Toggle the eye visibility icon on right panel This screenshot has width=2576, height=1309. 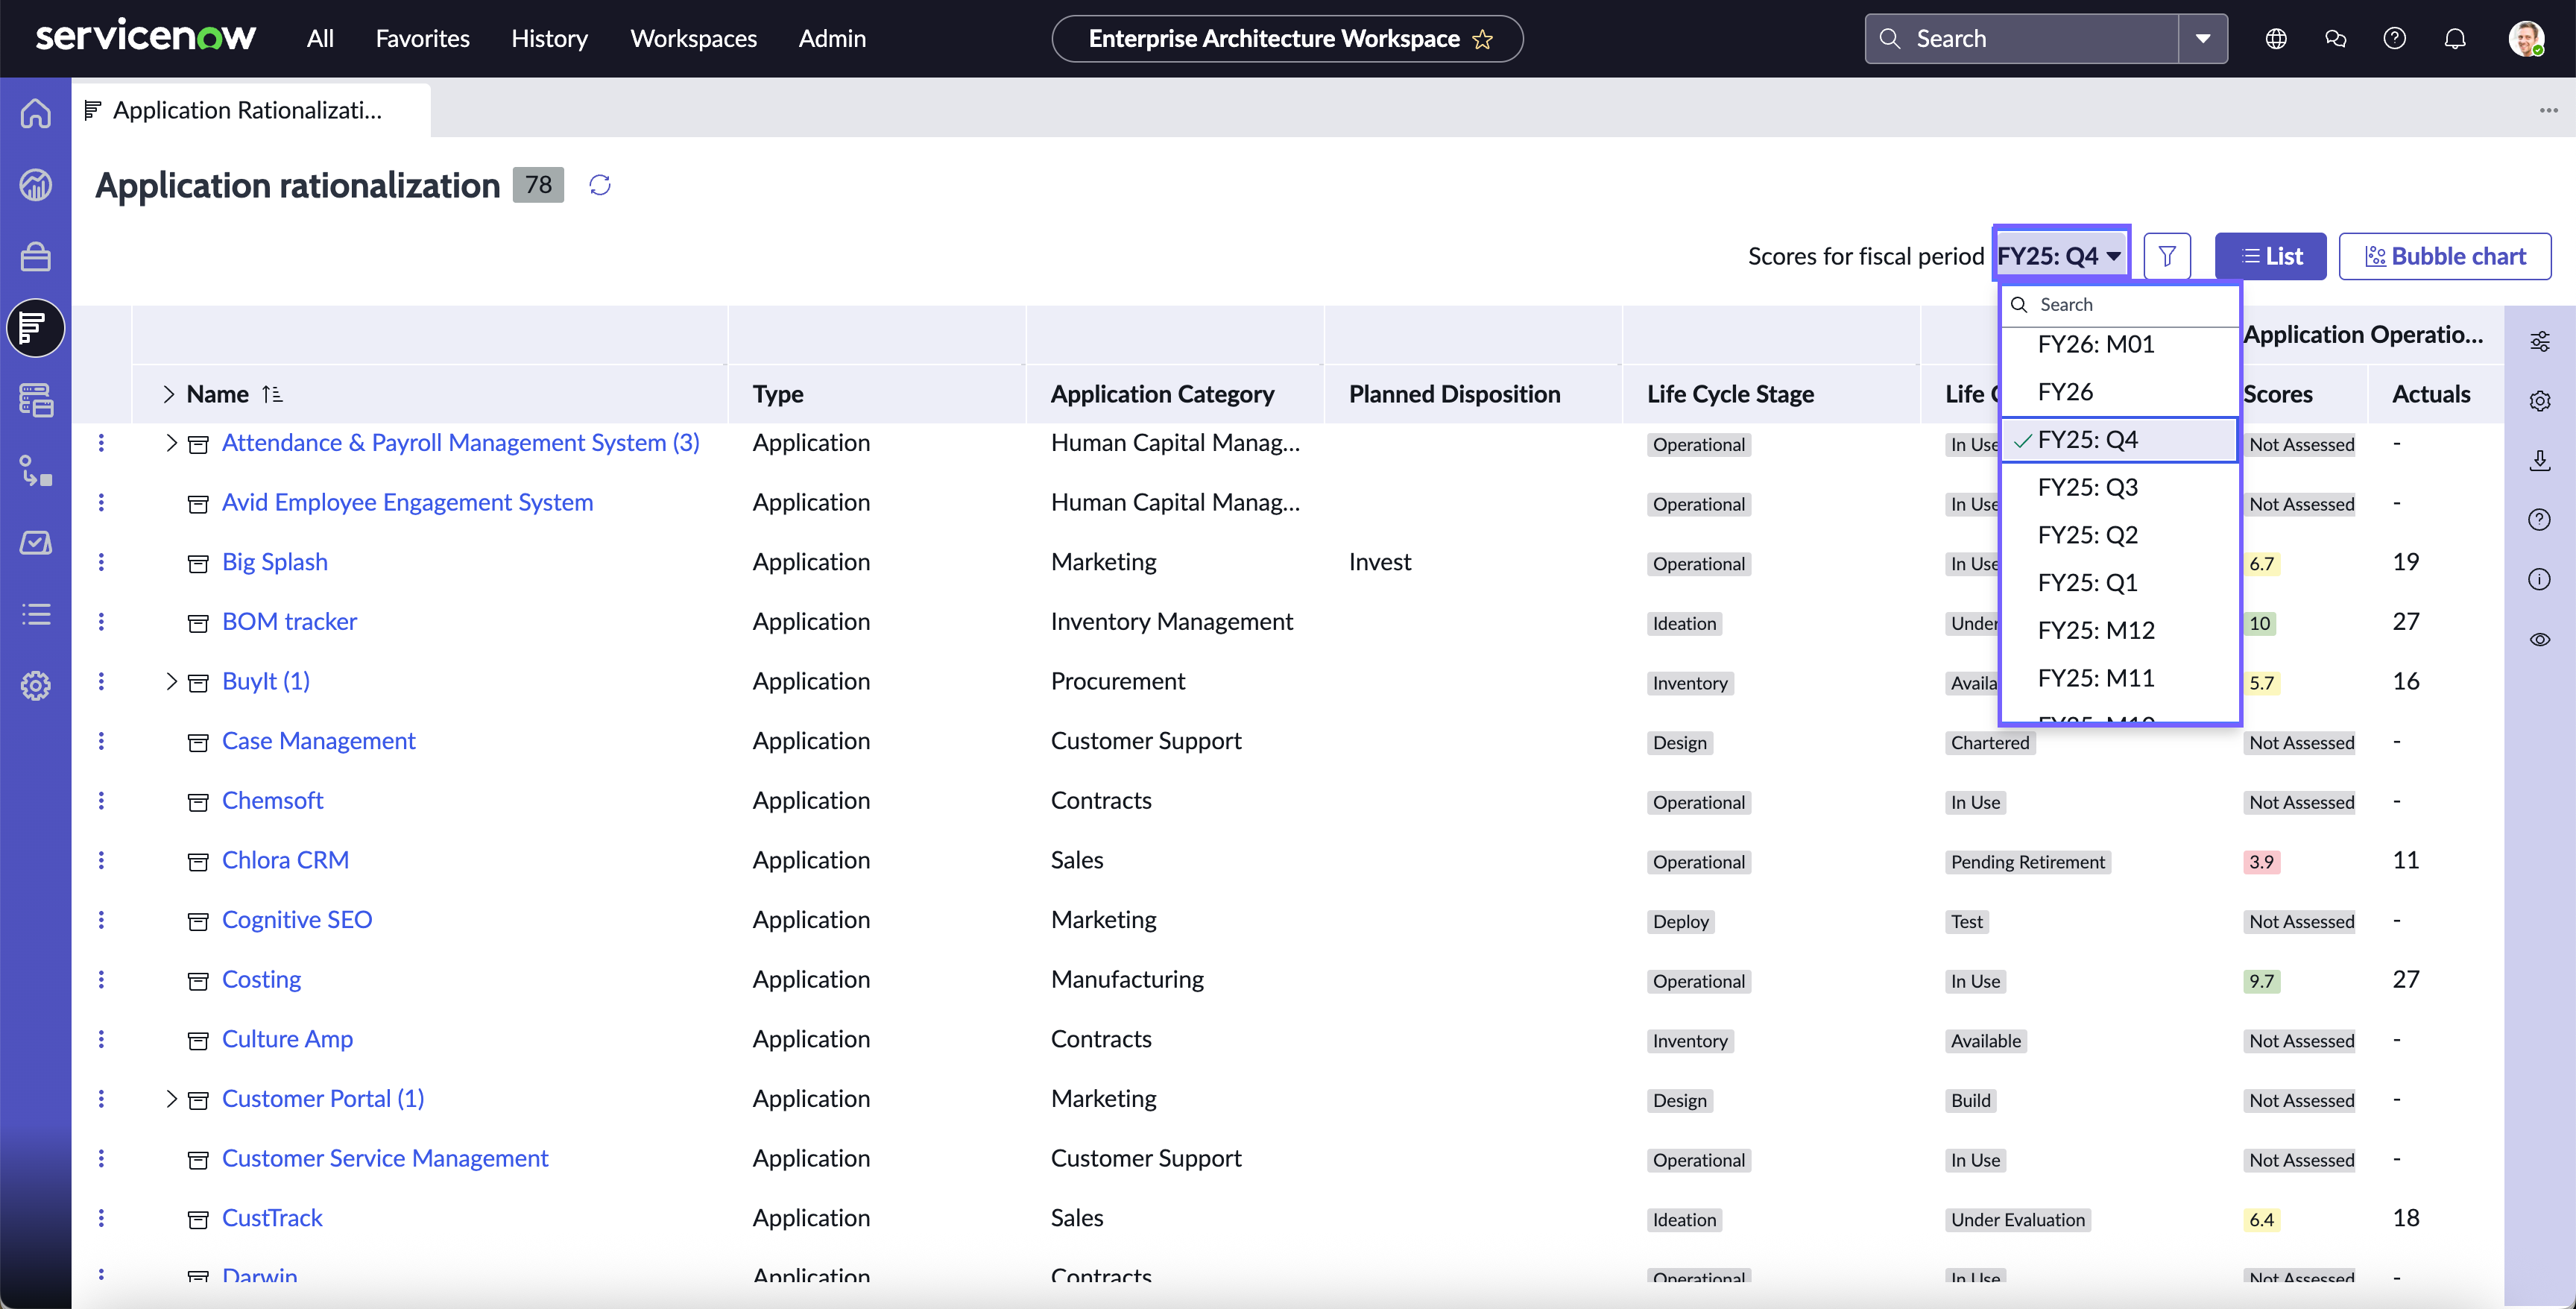pyautogui.click(x=2540, y=640)
